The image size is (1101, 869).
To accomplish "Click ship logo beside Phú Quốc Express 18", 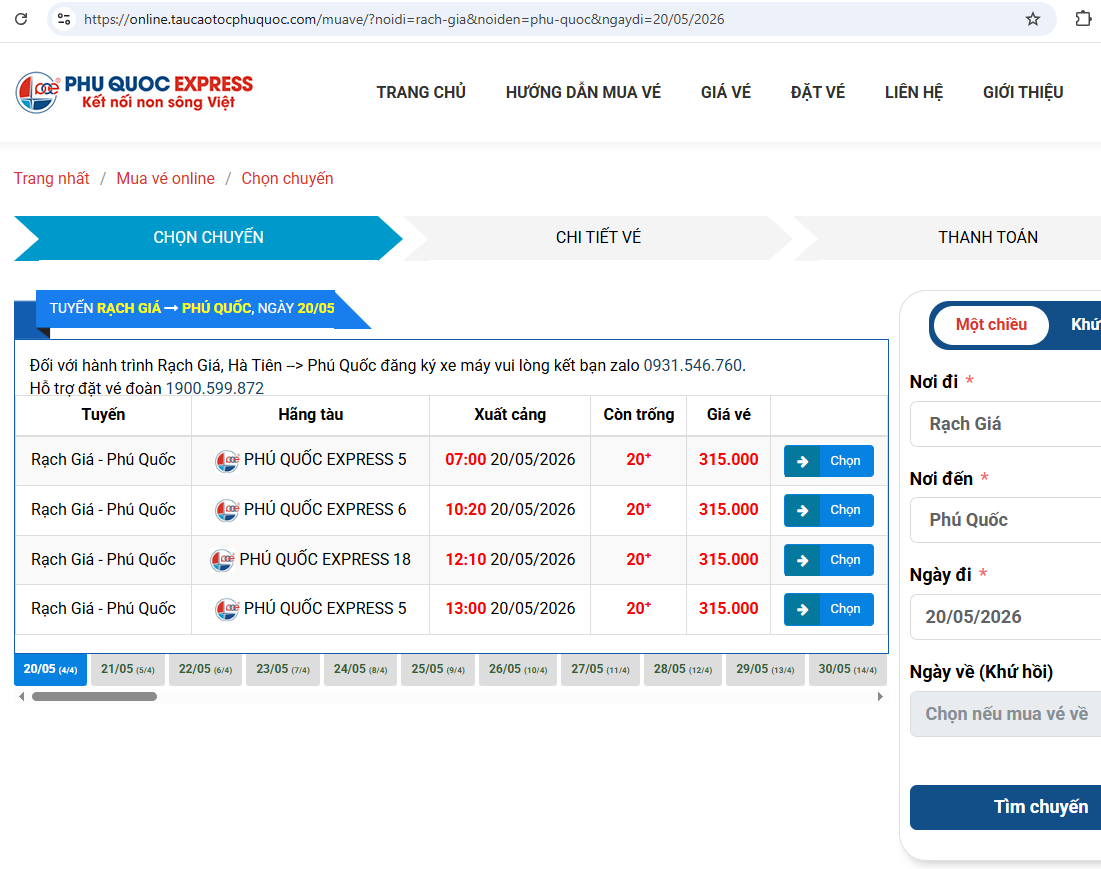I will [222, 560].
